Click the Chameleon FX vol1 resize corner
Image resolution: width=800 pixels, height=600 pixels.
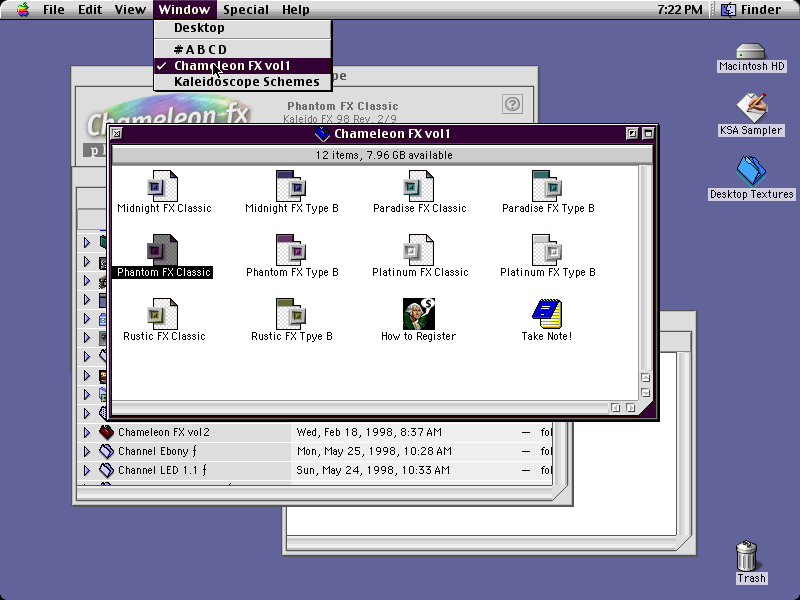[x=645, y=409]
